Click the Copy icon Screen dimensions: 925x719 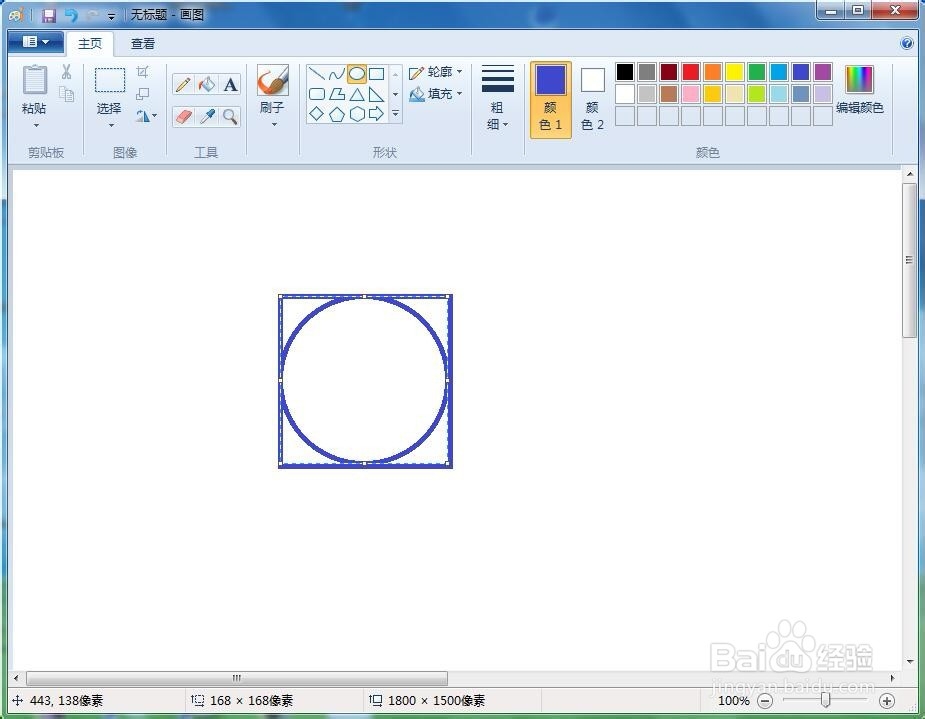point(66,94)
